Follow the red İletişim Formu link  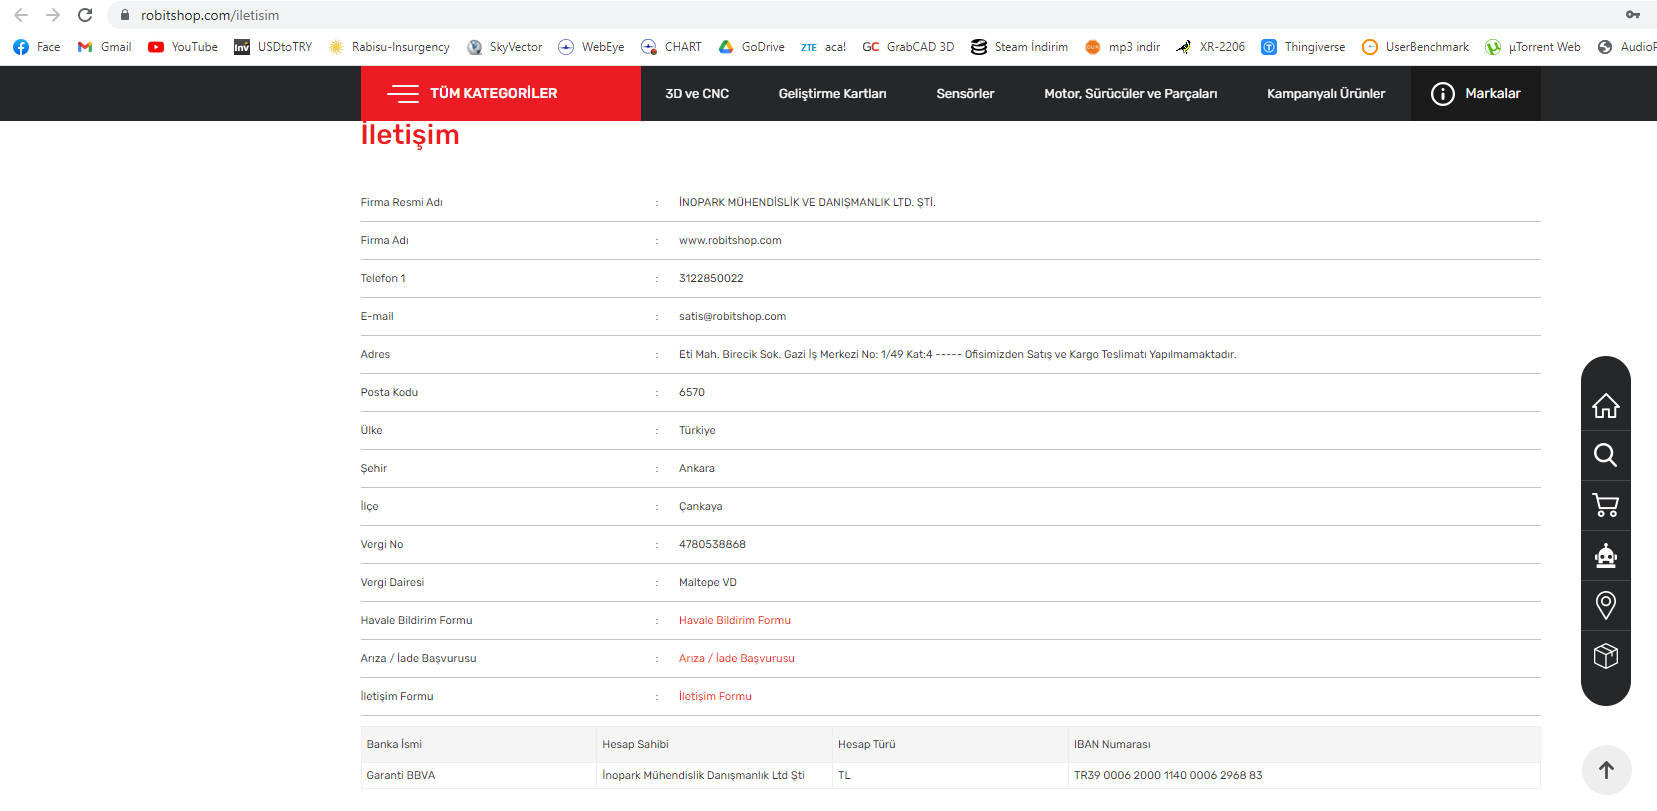[x=715, y=697]
